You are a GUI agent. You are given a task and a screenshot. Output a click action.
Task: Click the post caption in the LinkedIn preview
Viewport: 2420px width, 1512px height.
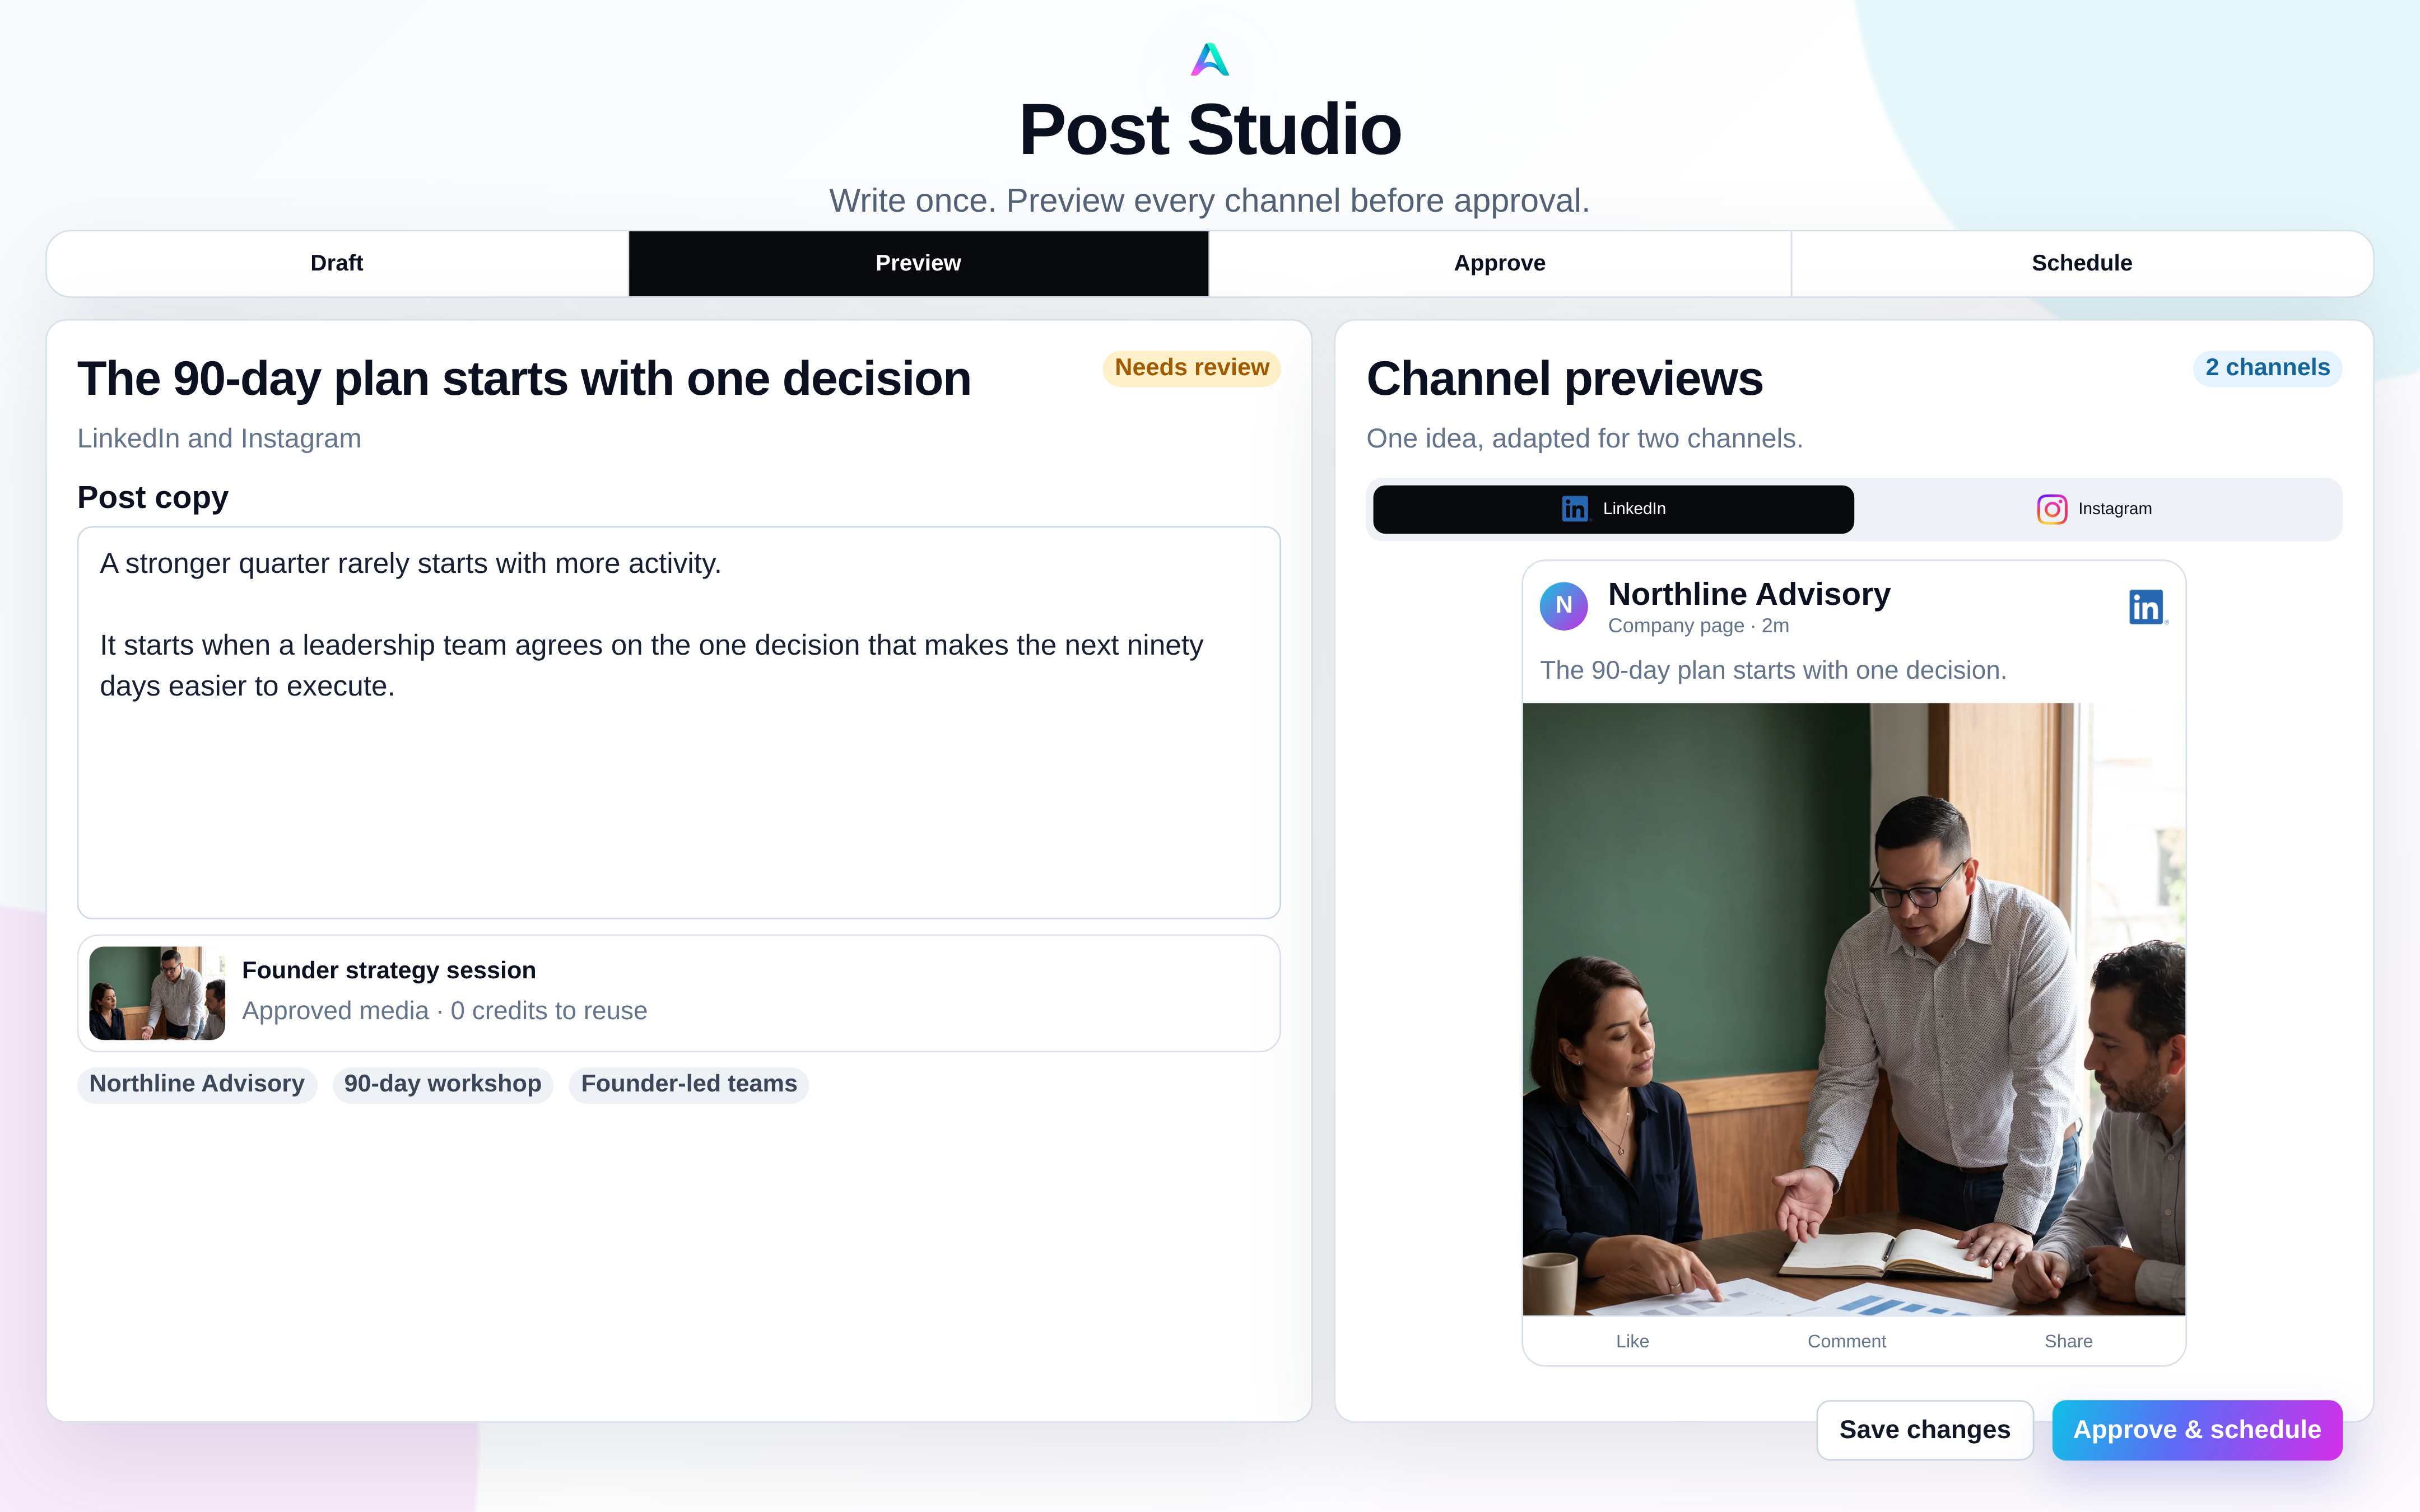[1773, 670]
